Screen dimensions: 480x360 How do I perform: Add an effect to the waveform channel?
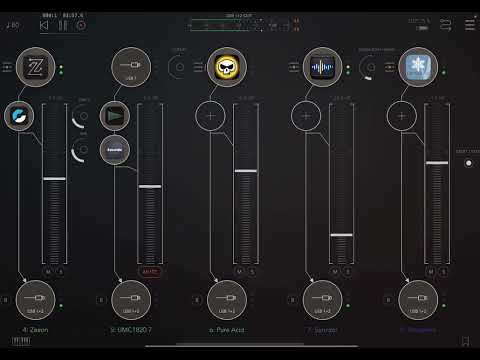306,116
